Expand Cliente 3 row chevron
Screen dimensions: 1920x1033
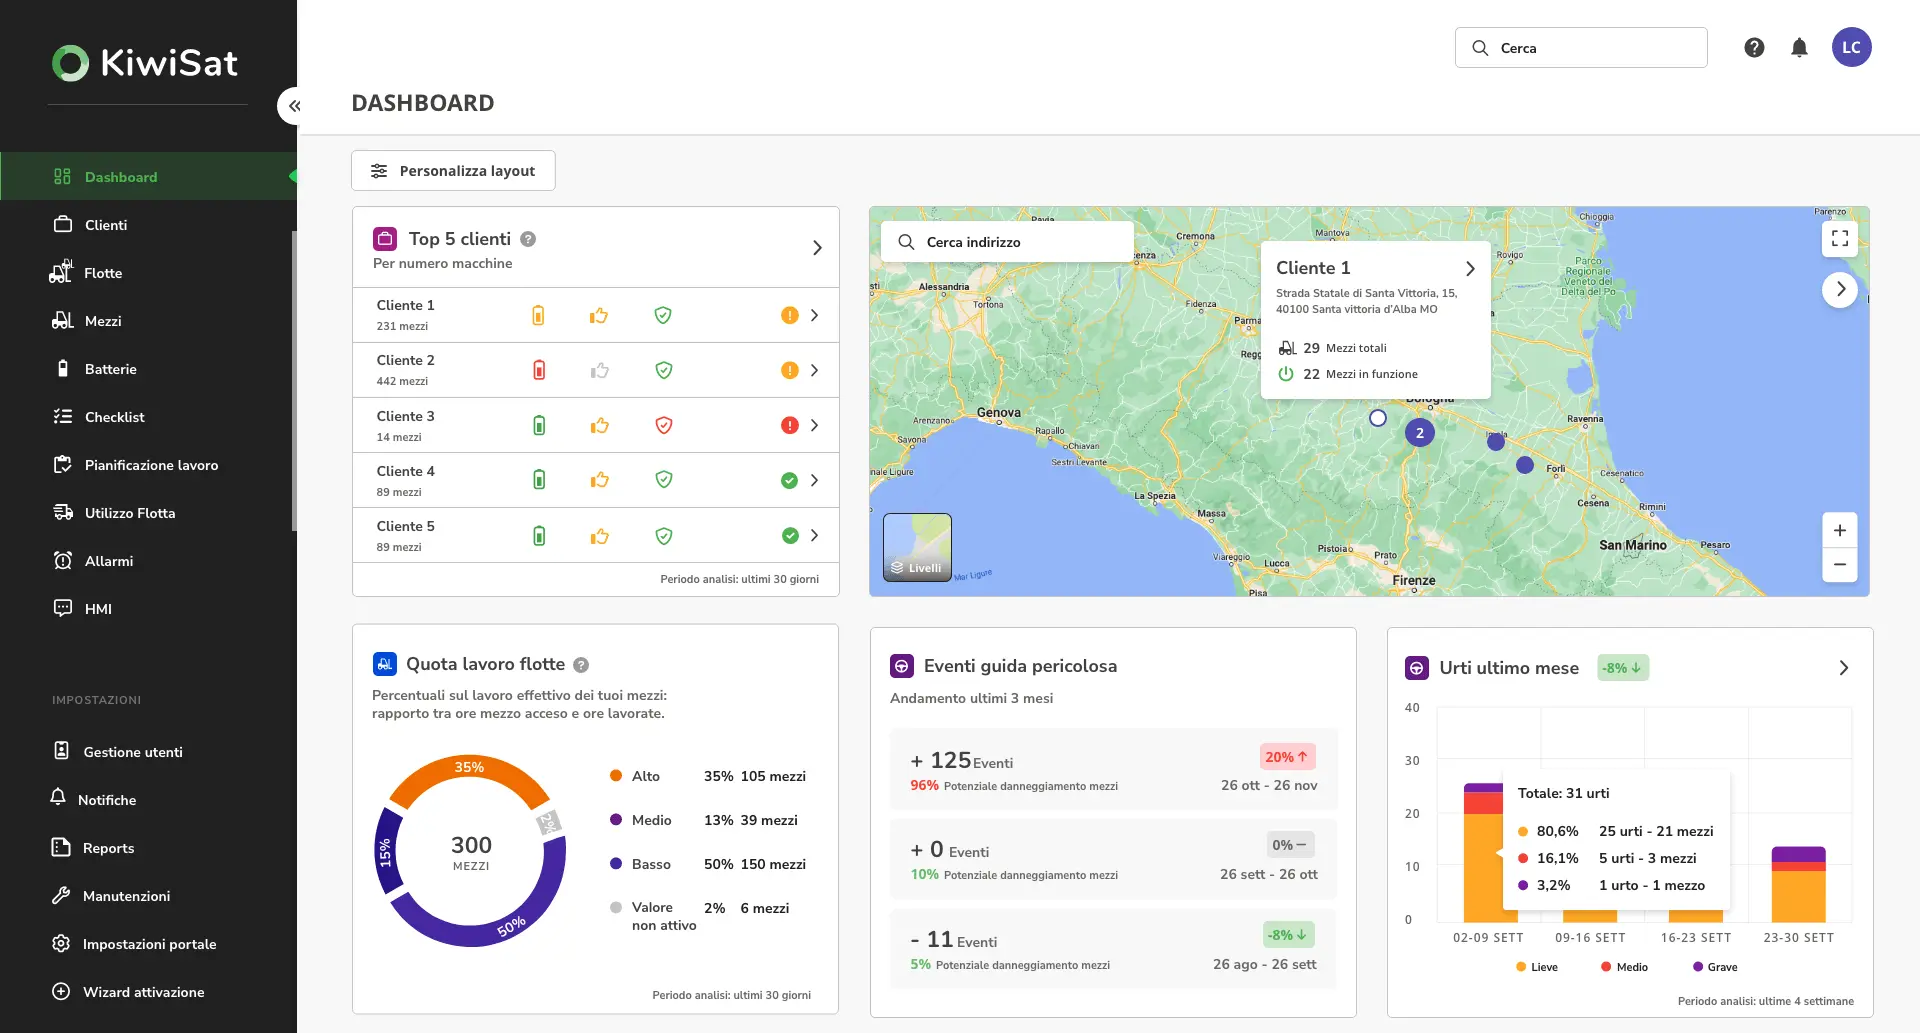[x=815, y=425]
